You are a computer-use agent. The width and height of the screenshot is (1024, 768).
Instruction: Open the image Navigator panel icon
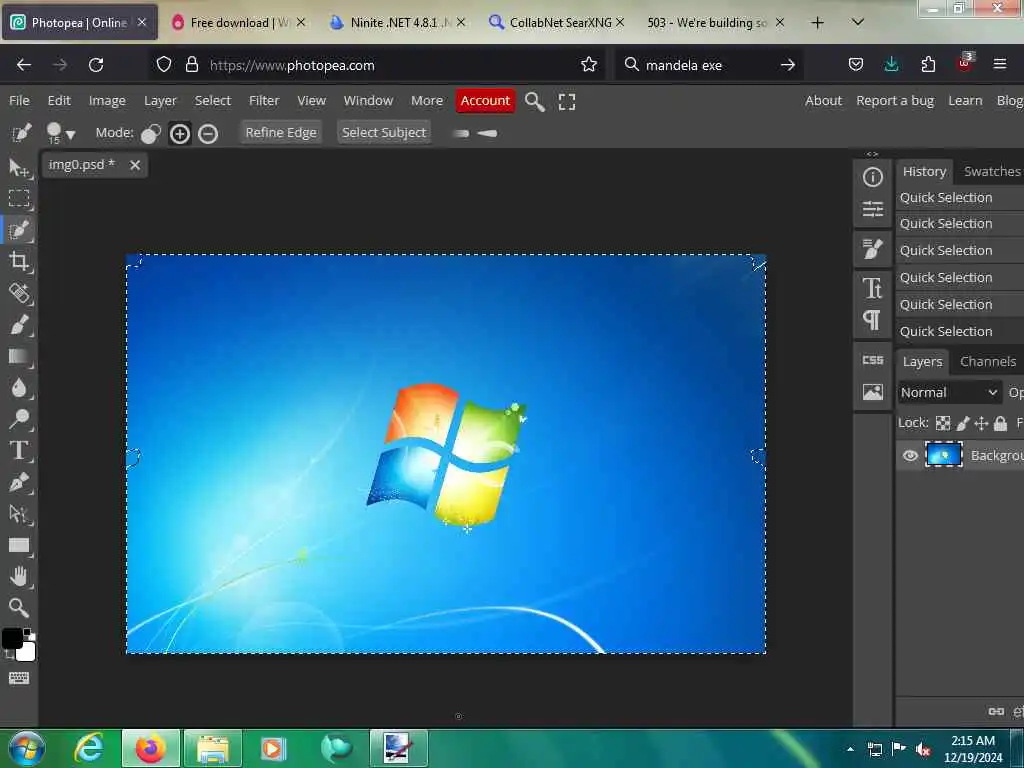[x=872, y=392]
